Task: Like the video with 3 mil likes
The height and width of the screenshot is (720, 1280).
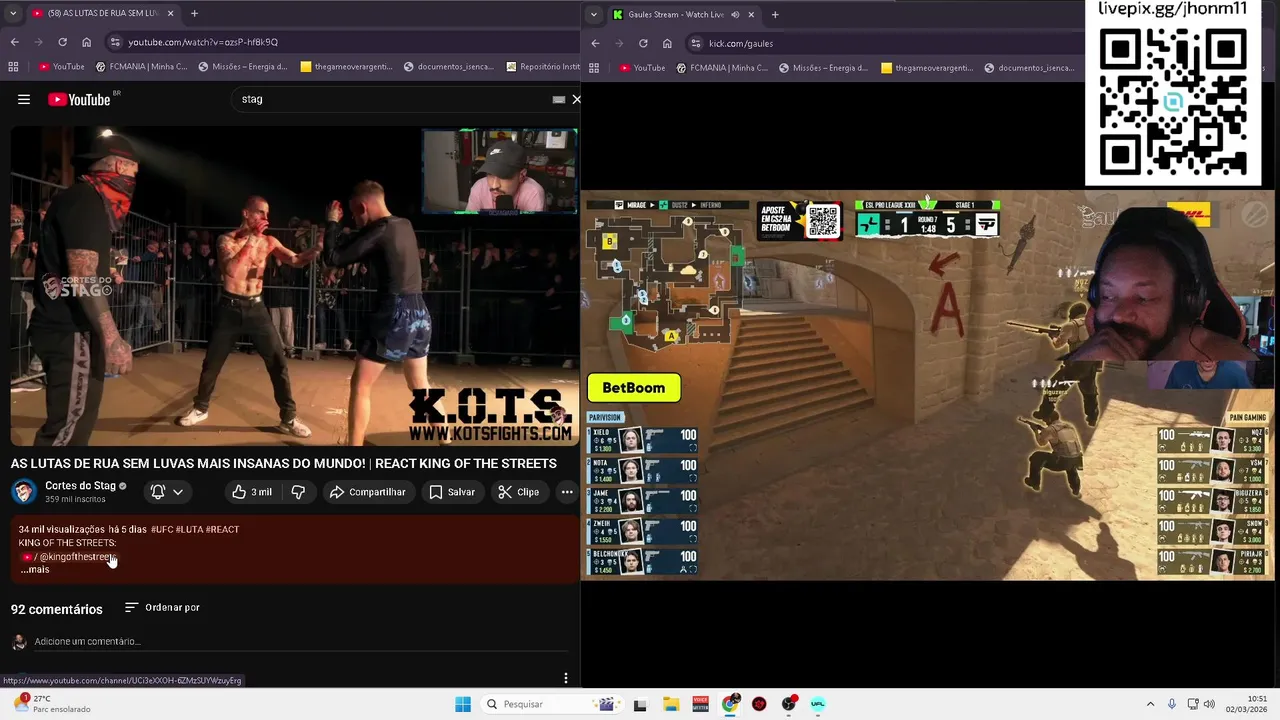Action: [x=252, y=492]
